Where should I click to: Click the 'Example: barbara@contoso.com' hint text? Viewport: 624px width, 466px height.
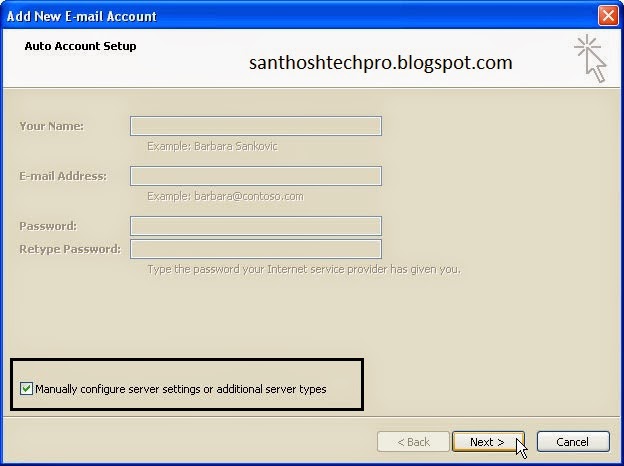(225, 196)
